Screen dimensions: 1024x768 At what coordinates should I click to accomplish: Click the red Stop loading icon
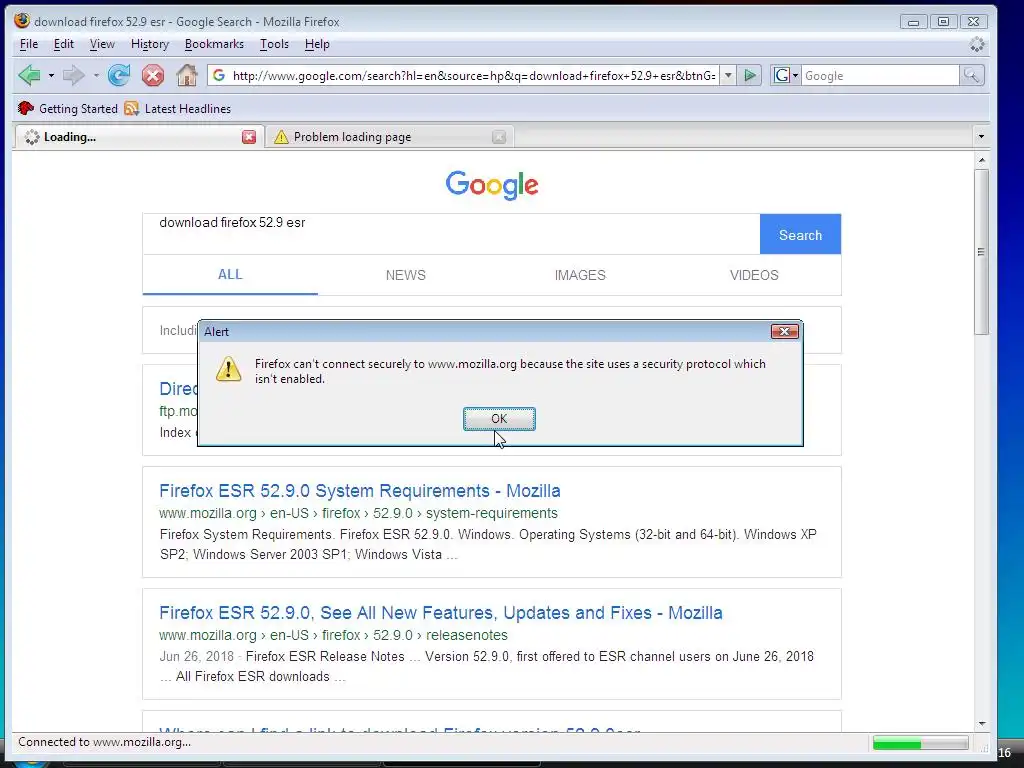click(x=153, y=76)
